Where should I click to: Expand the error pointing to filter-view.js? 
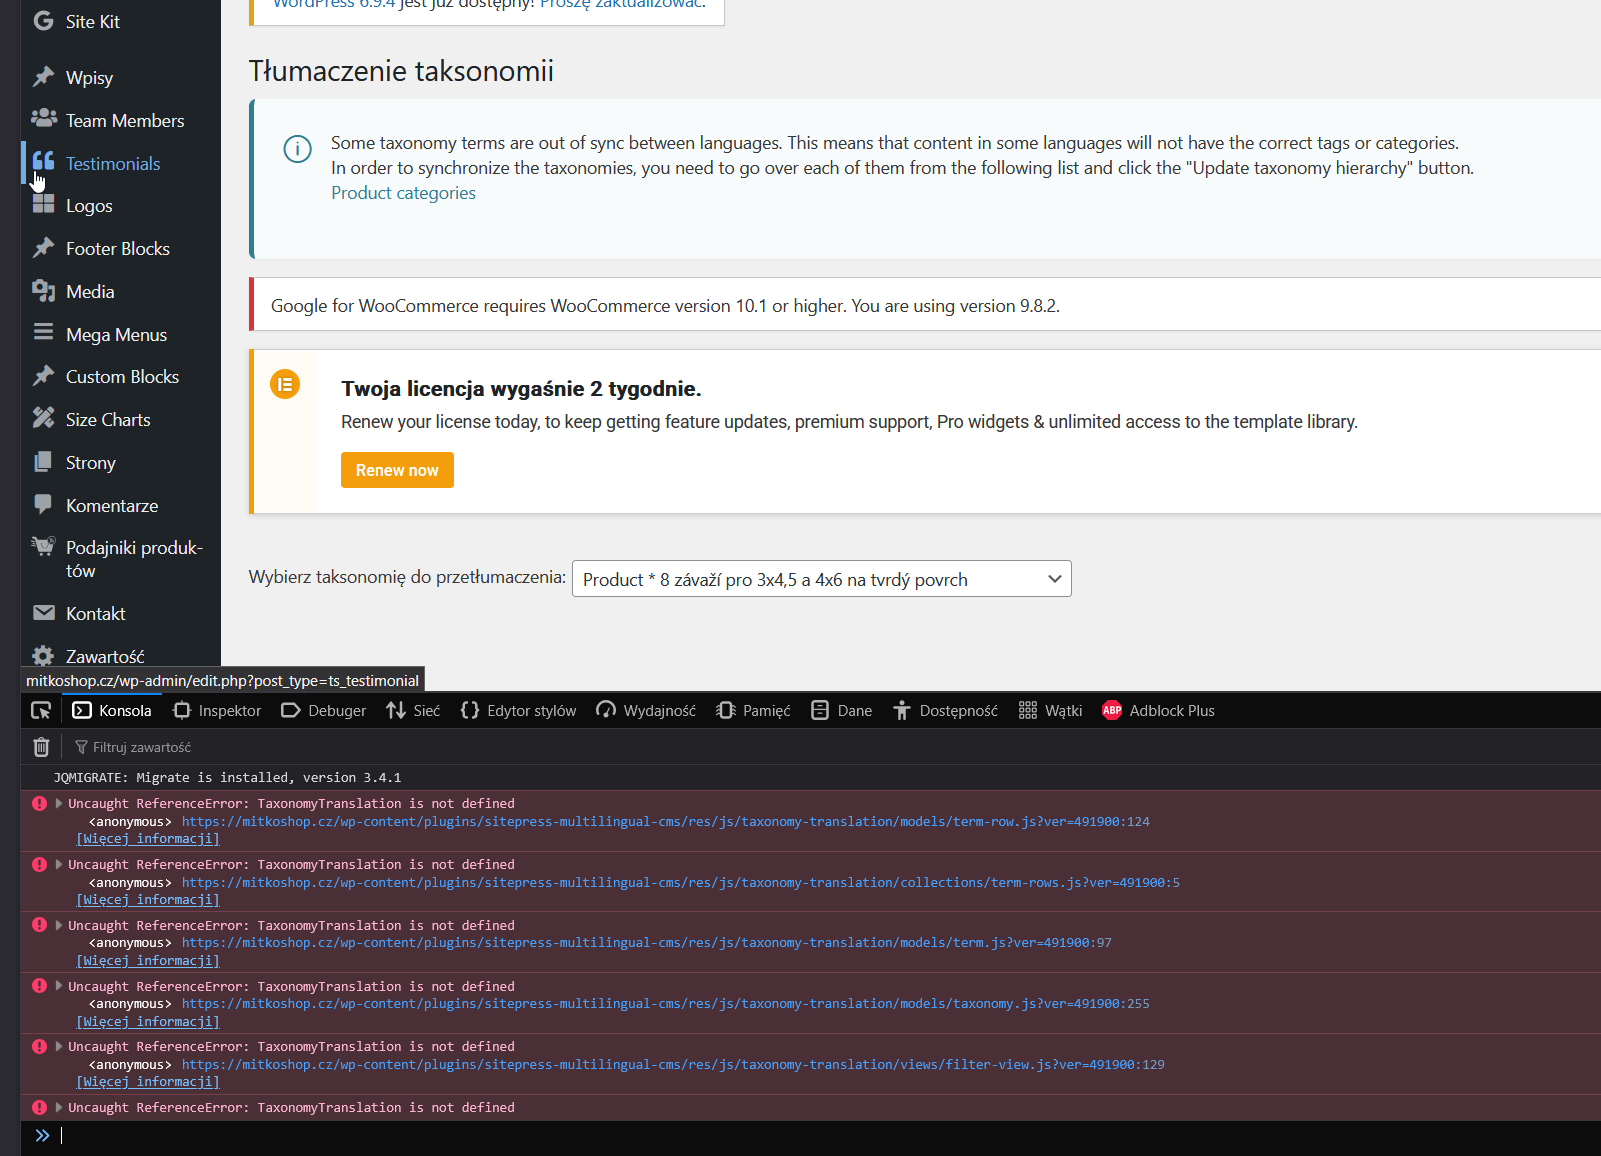[x=59, y=1046]
